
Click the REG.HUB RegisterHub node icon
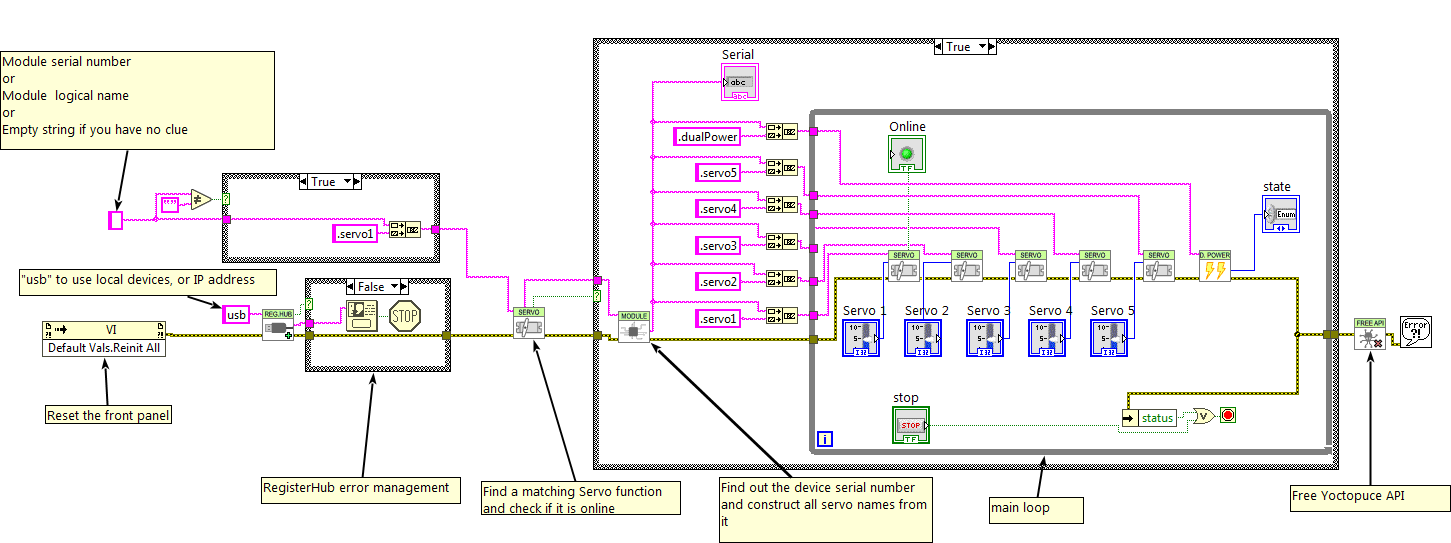click(279, 324)
